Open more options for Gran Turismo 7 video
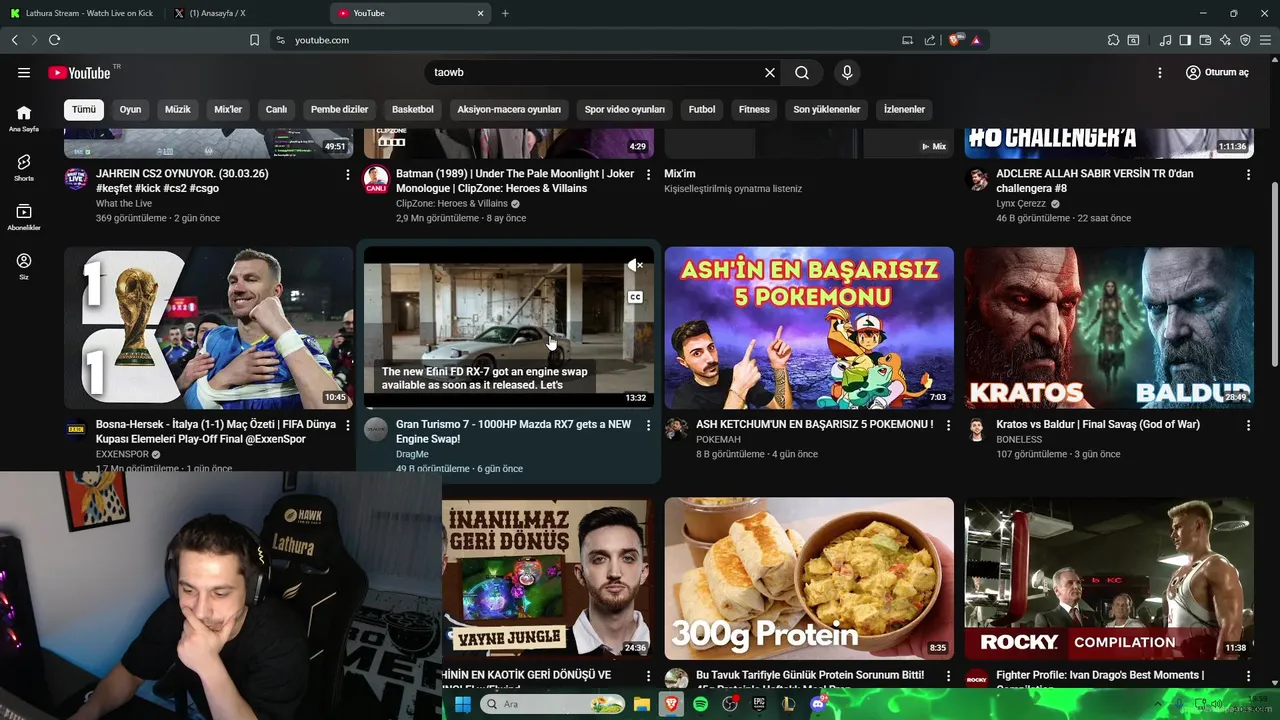The width and height of the screenshot is (1280, 720). click(x=648, y=425)
